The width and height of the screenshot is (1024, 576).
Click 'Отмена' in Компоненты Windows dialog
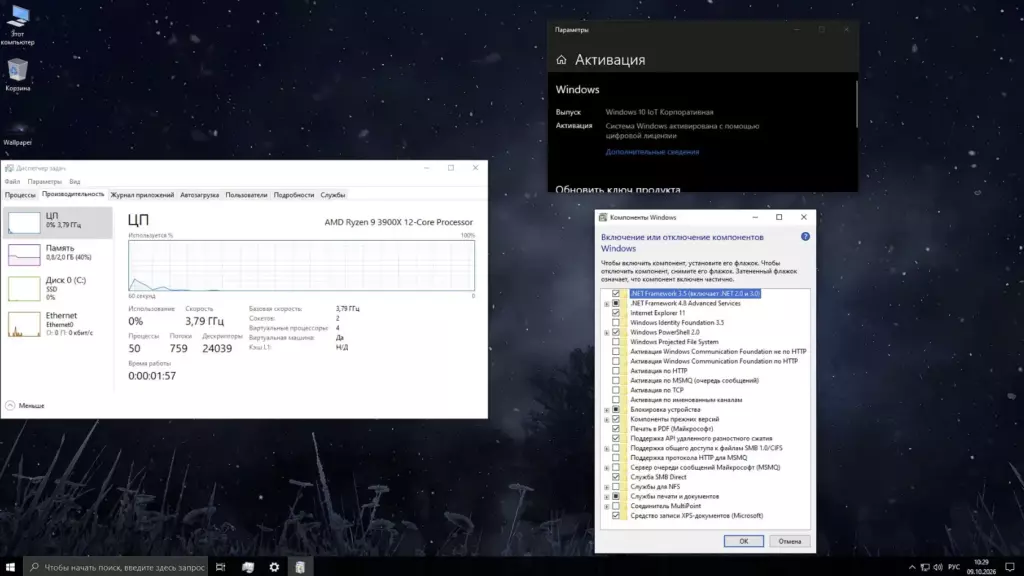(790, 541)
